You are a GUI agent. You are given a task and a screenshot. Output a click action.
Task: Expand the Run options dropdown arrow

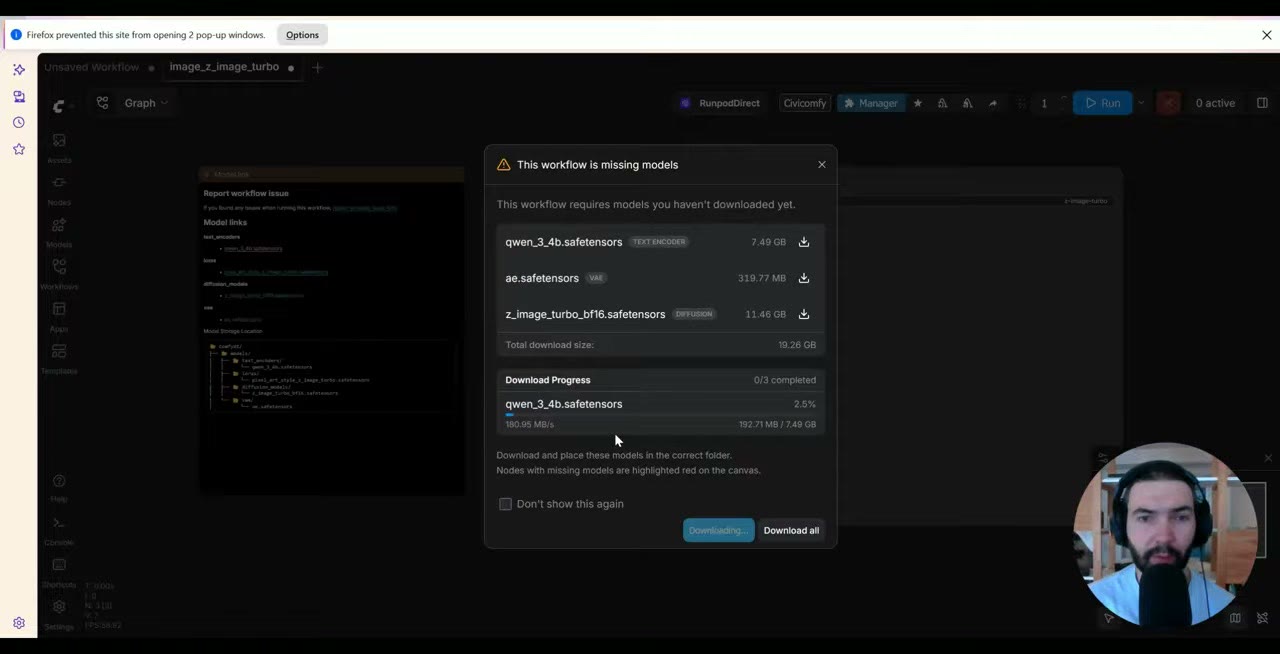1140,103
